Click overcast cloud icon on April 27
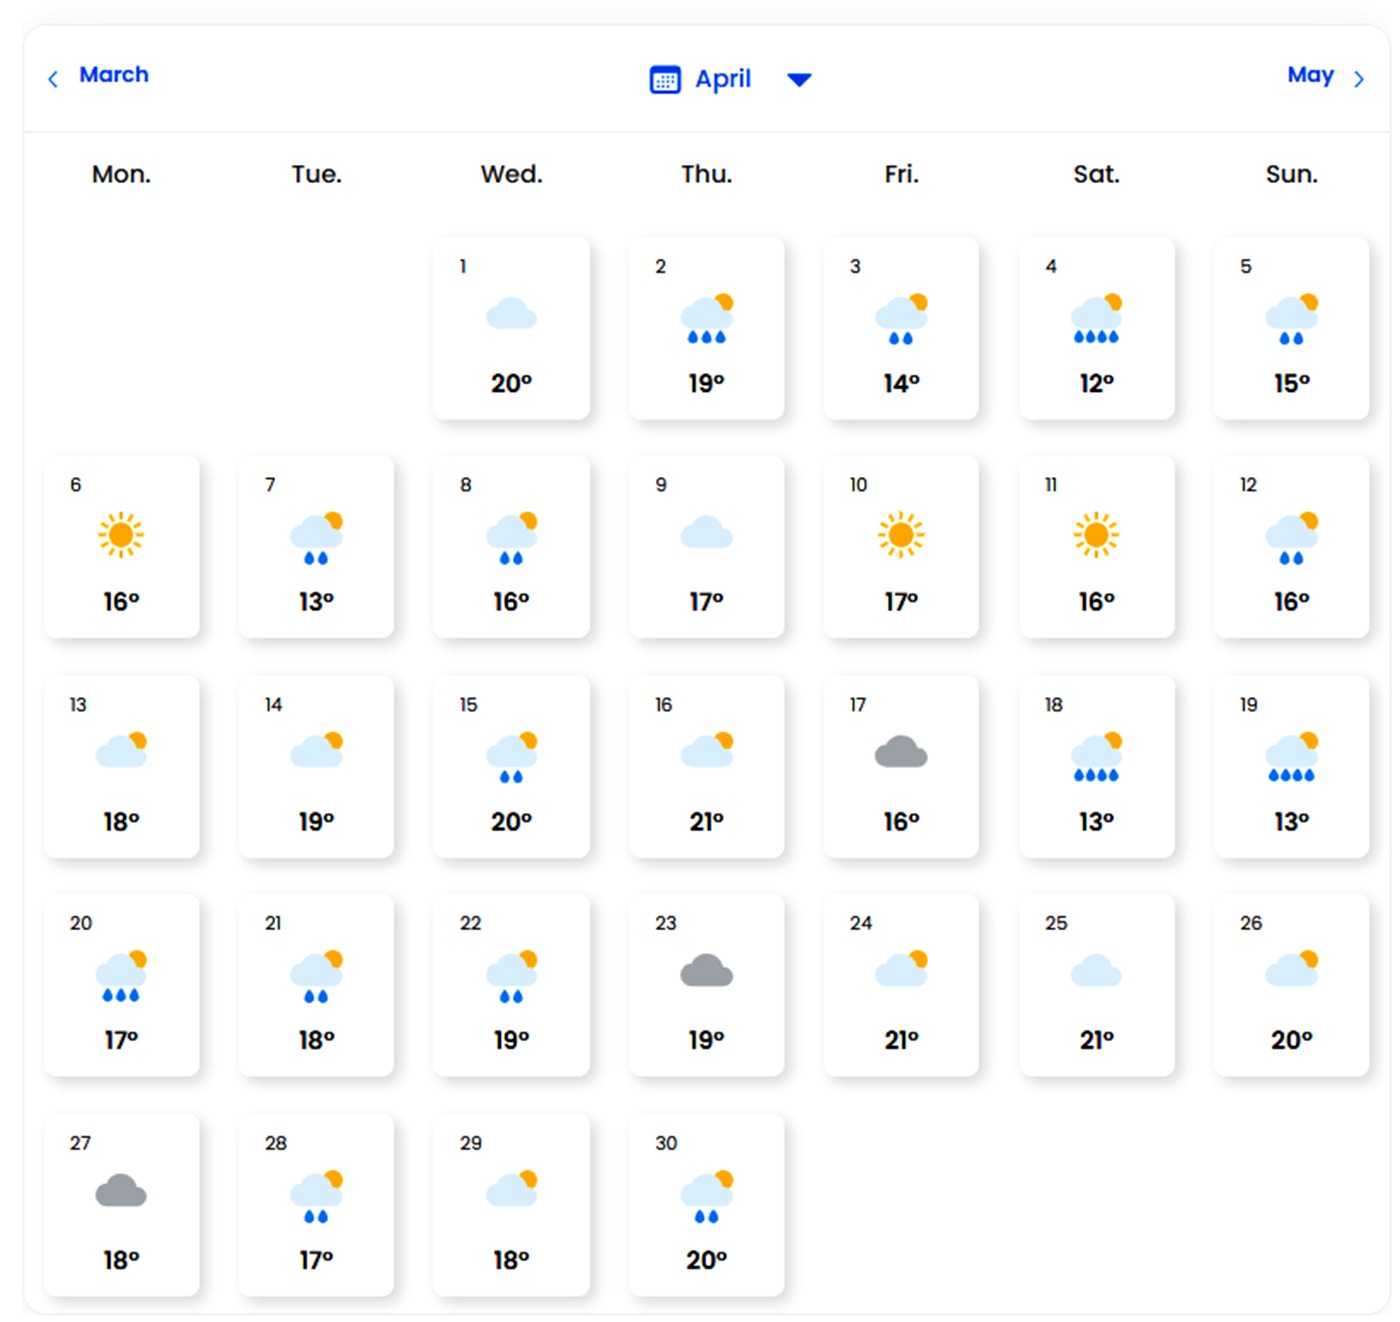Image resolution: width=1400 pixels, height=1322 pixels. click(x=121, y=1190)
